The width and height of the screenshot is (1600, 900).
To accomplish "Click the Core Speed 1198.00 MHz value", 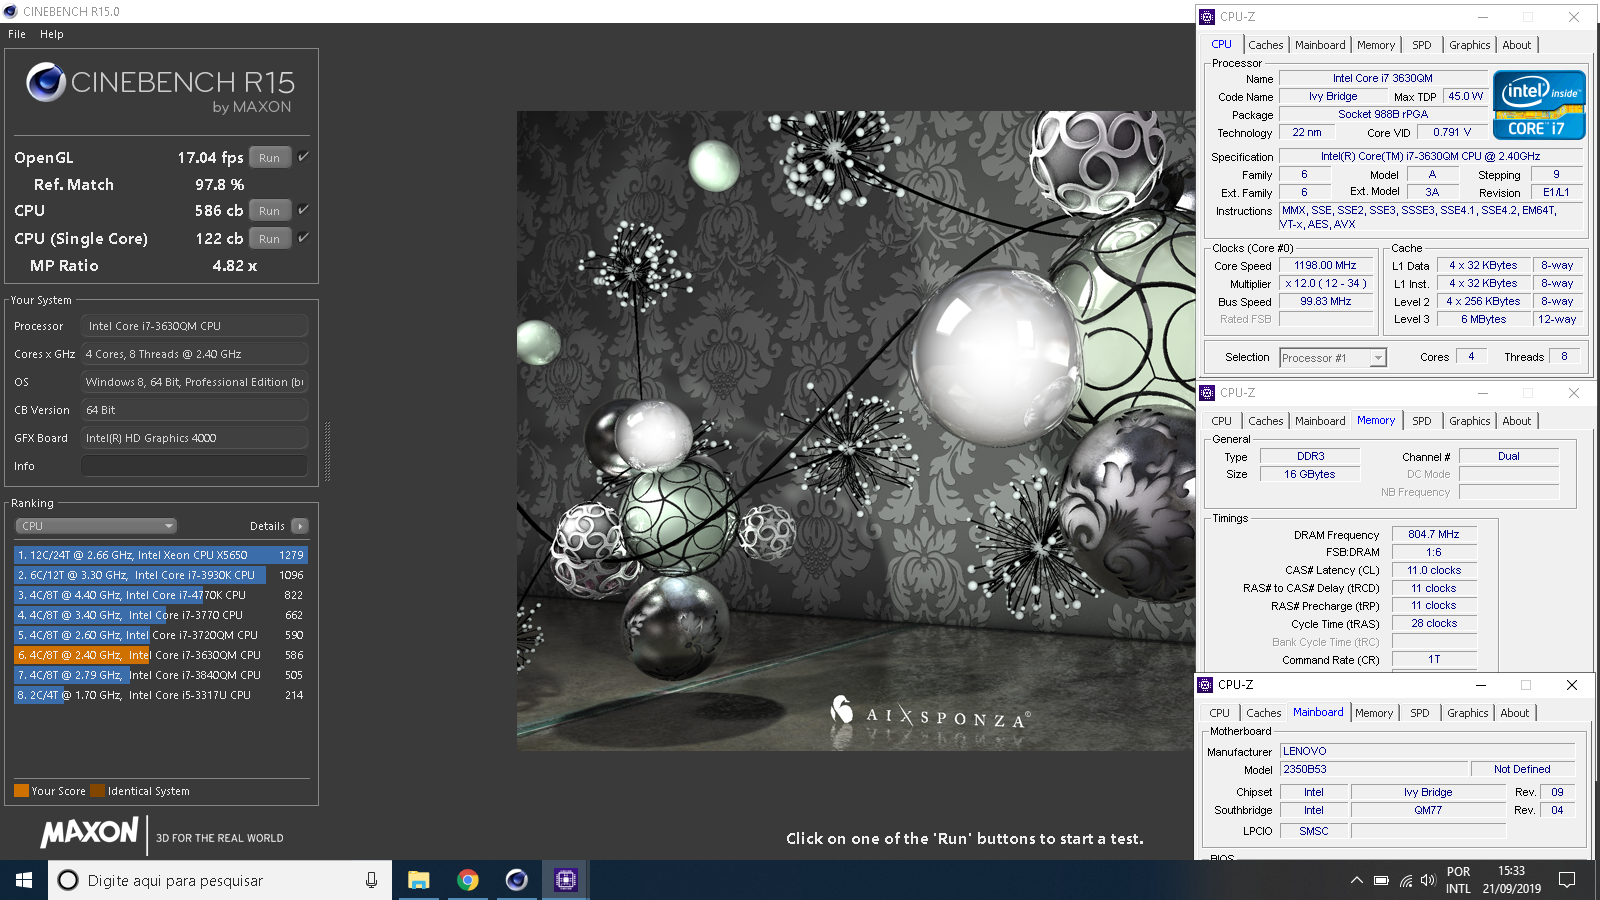I will [x=1326, y=266].
